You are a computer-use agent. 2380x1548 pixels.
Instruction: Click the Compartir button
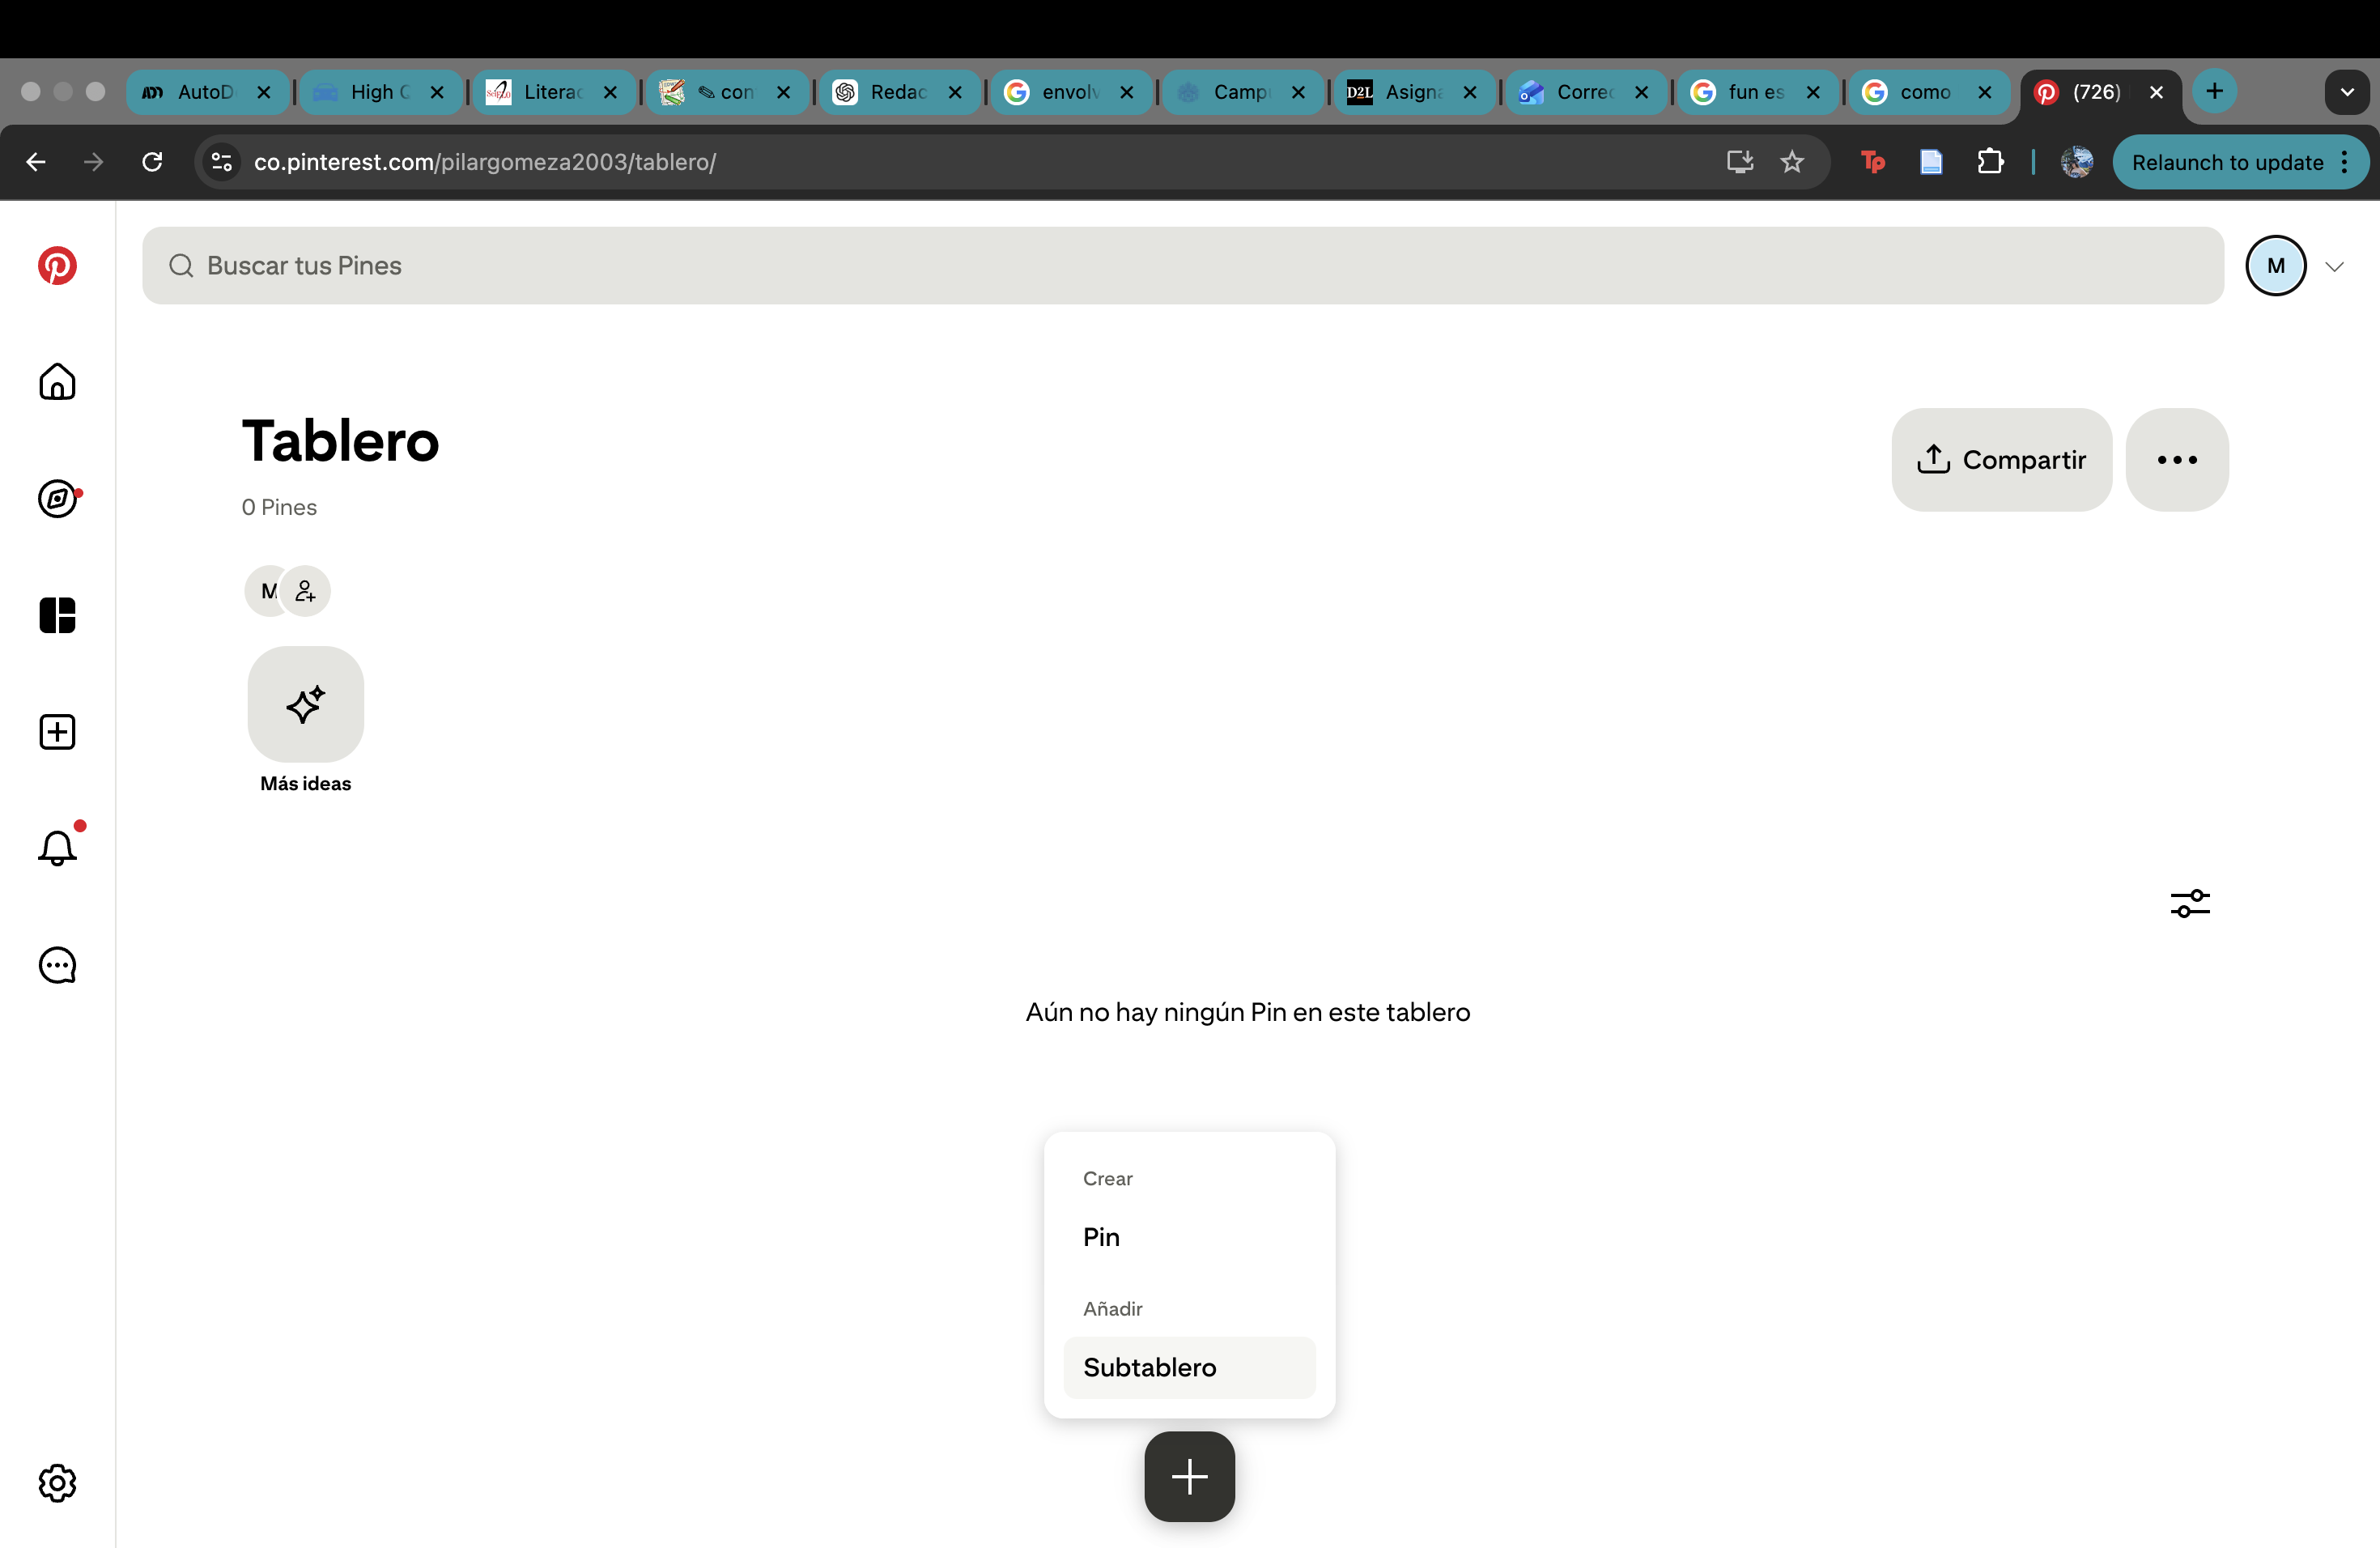pos(2001,460)
